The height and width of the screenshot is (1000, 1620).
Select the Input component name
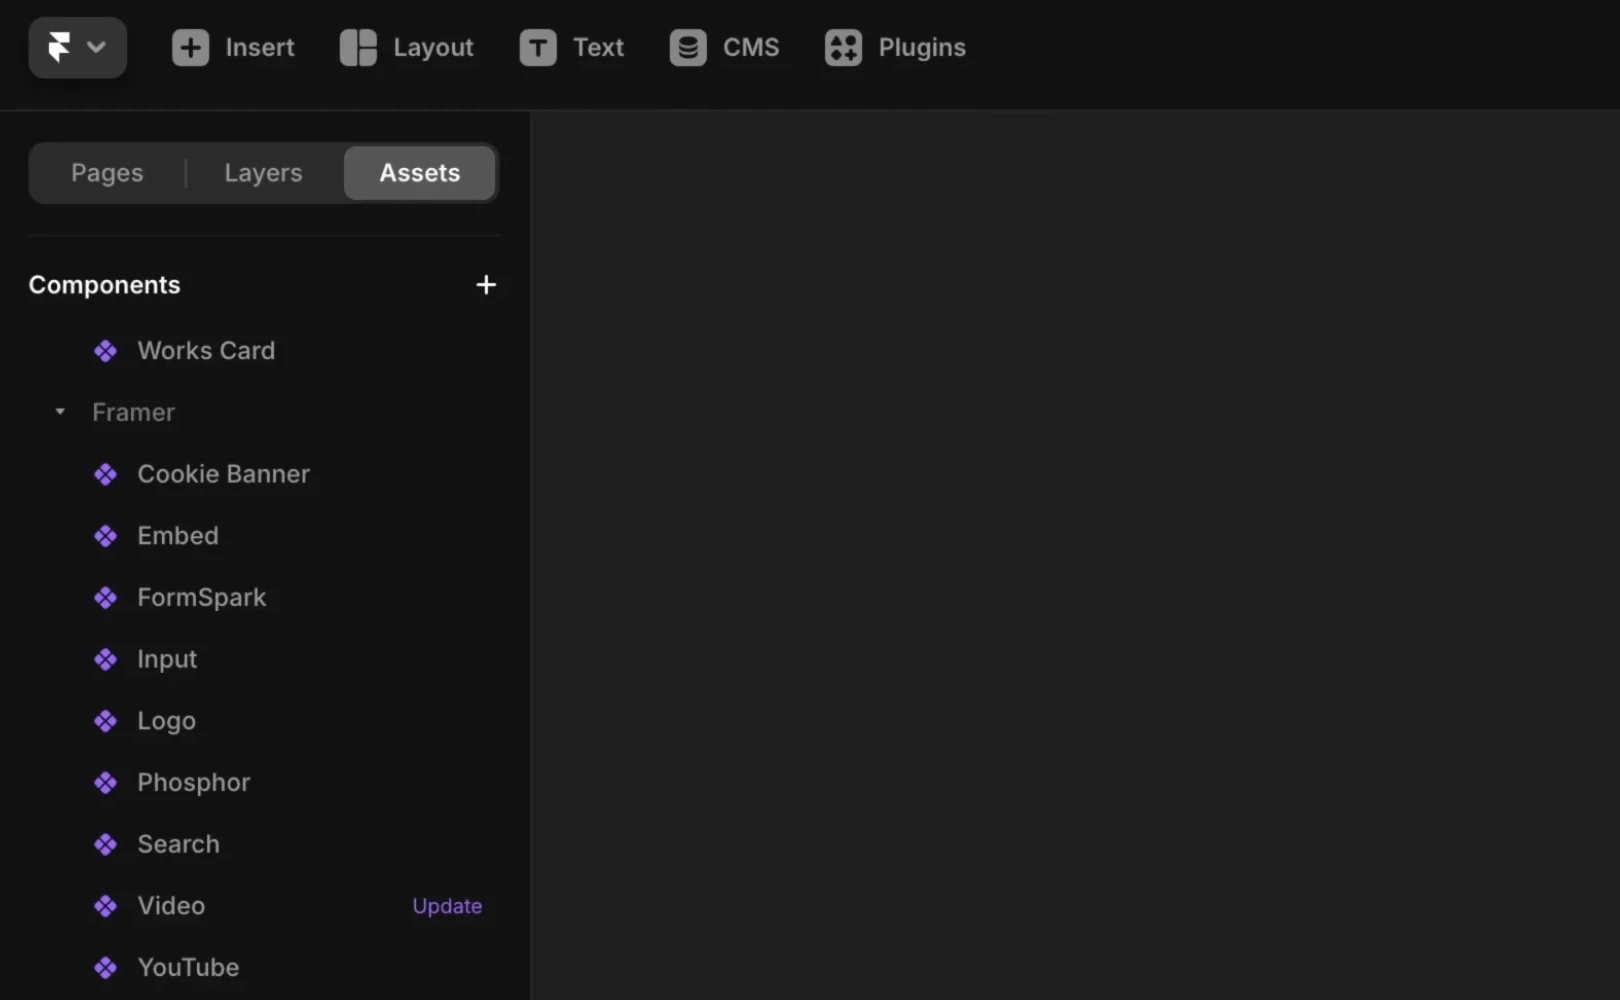pos(167,660)
